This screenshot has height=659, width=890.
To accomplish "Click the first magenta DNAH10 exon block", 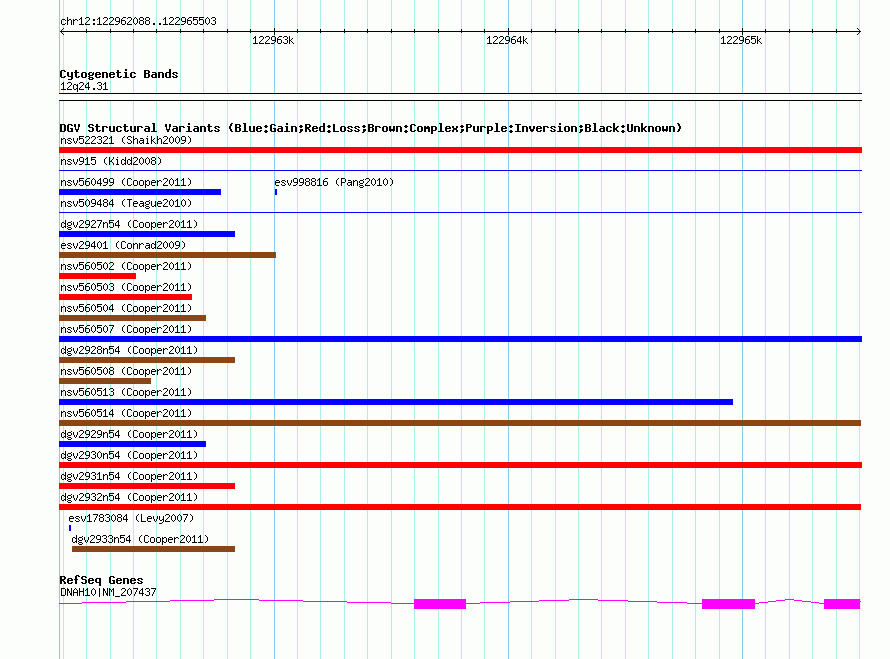I will coord(440,604).
